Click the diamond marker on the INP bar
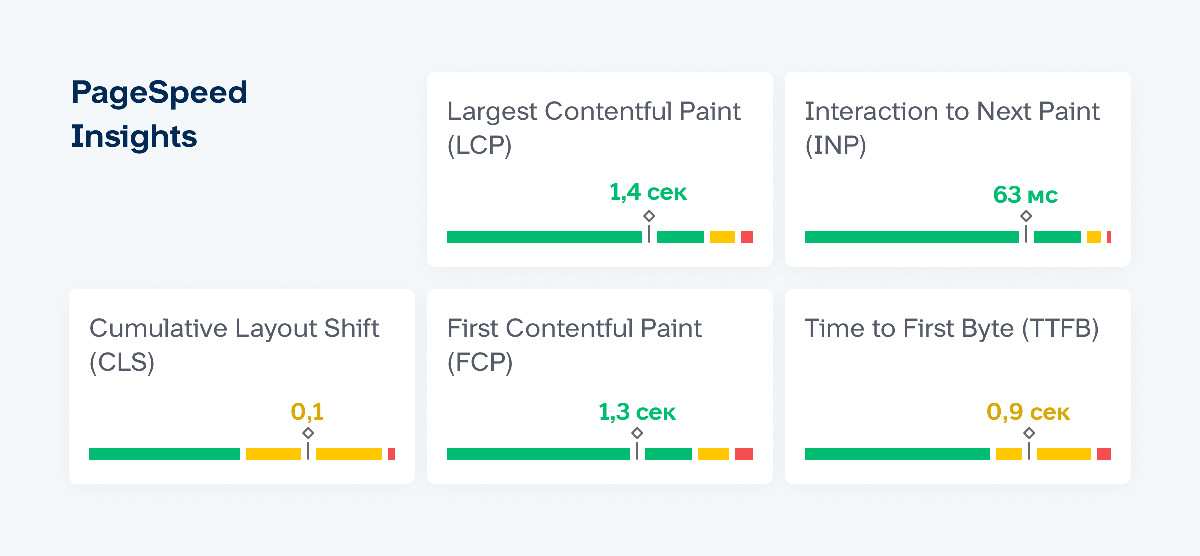The image size is (1200, 556). [1026, 216]
